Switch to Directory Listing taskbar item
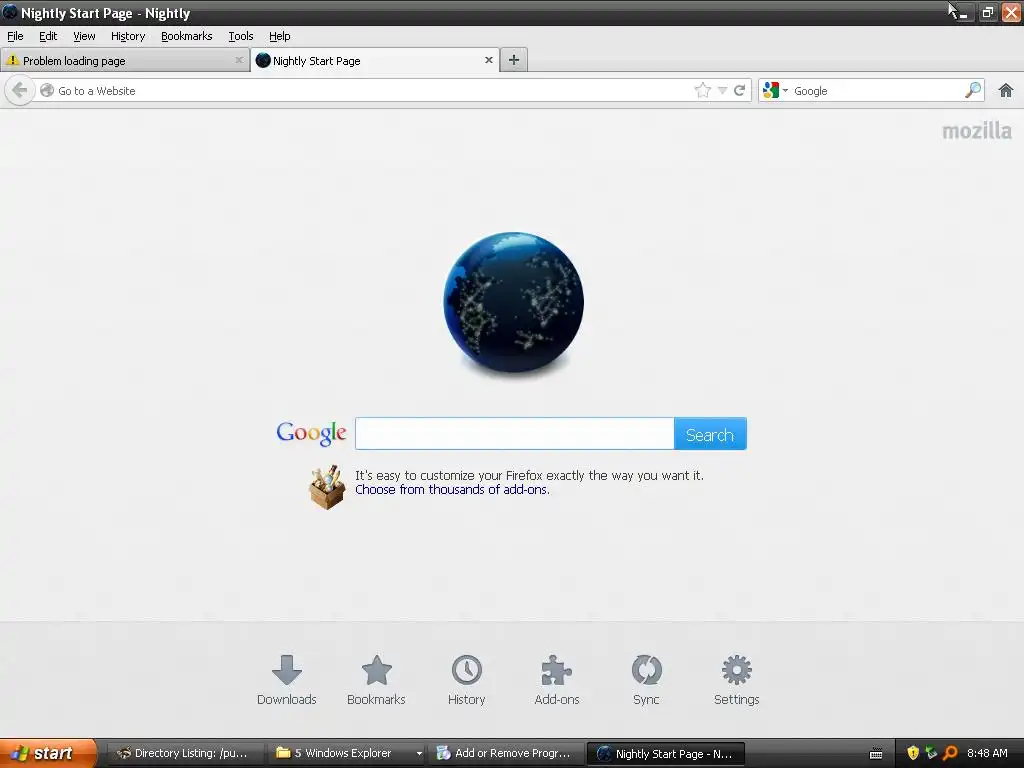This screenshot has height=768, width=1024. pos(183,754)
